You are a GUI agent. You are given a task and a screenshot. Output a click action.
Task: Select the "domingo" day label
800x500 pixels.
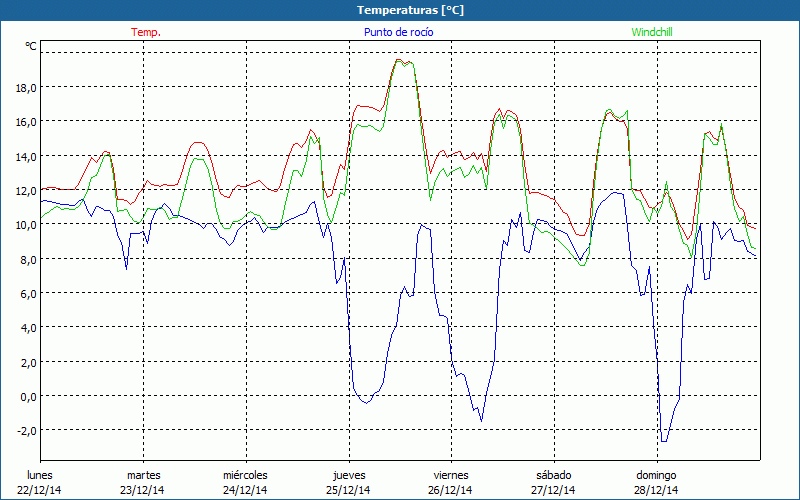[x=656, y=475]
